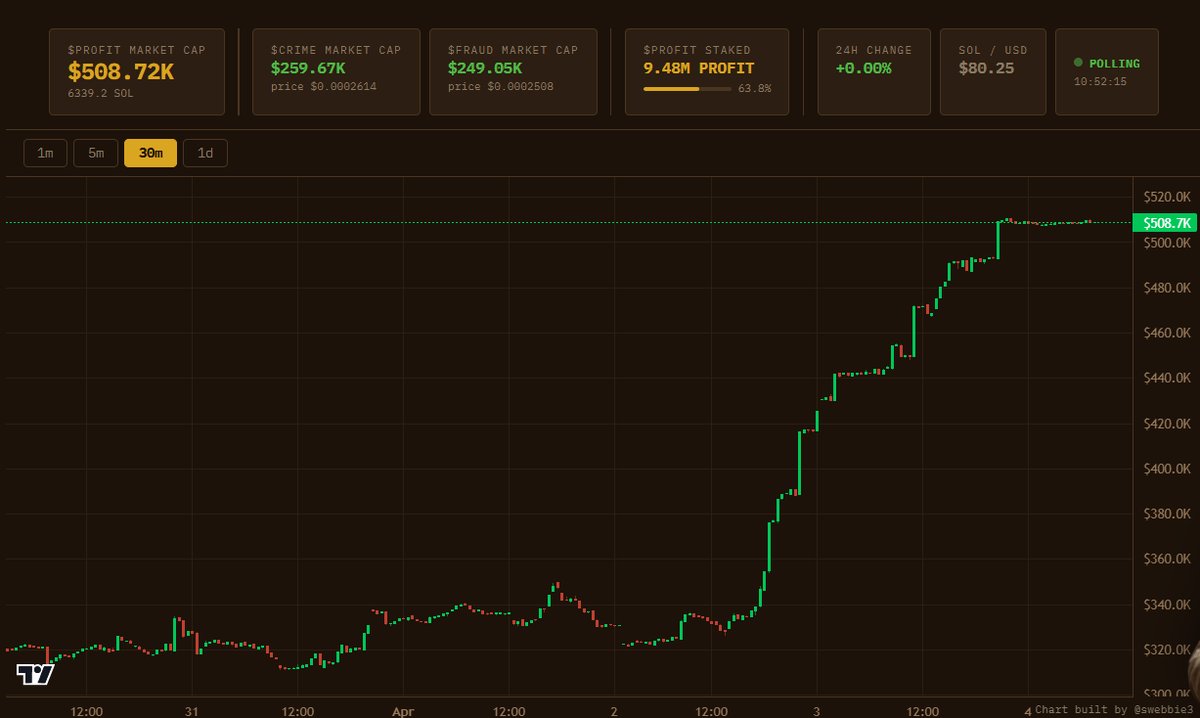Viewport: 1200px width, 718px height.
Task: Click the $249.05K FRAUD value
Action: [x=485, y=69]
